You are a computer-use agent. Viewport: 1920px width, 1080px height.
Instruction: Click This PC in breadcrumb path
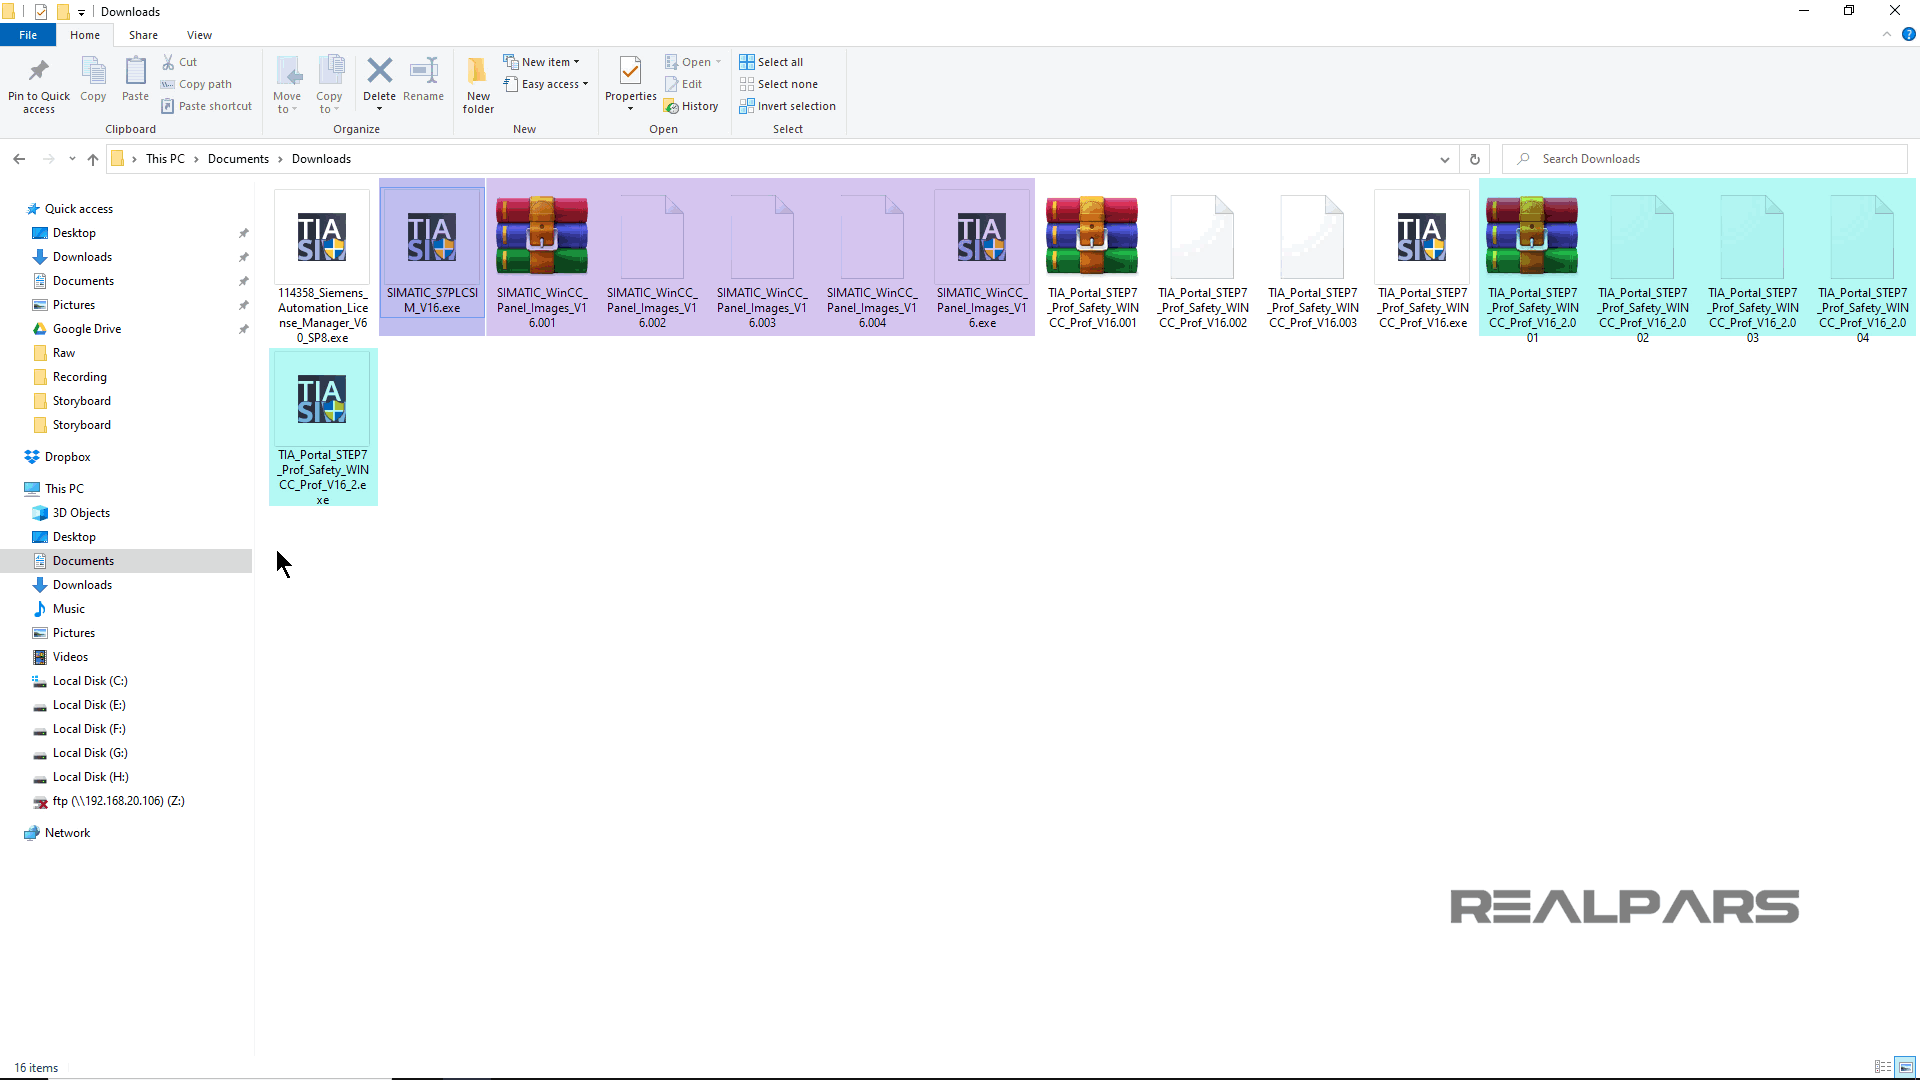(x=165, y=159)
